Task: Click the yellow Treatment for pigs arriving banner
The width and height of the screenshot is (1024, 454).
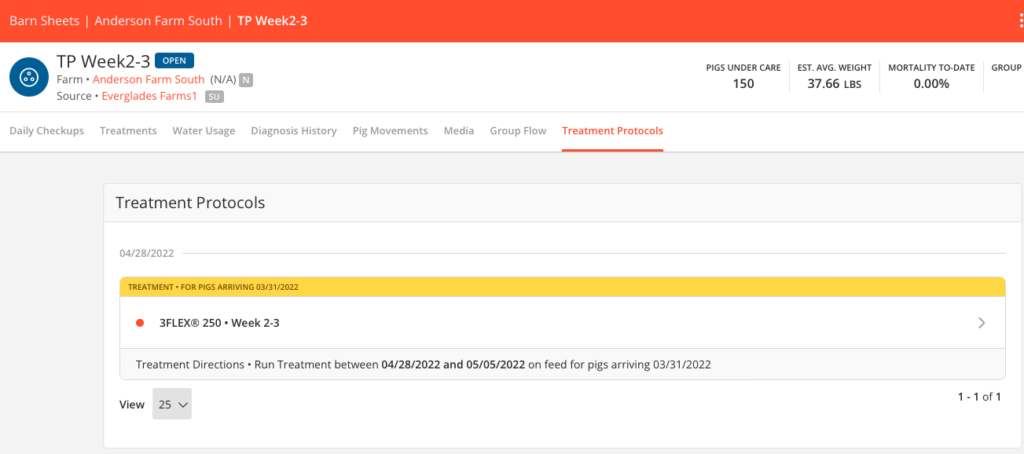Action: [562, 287]
